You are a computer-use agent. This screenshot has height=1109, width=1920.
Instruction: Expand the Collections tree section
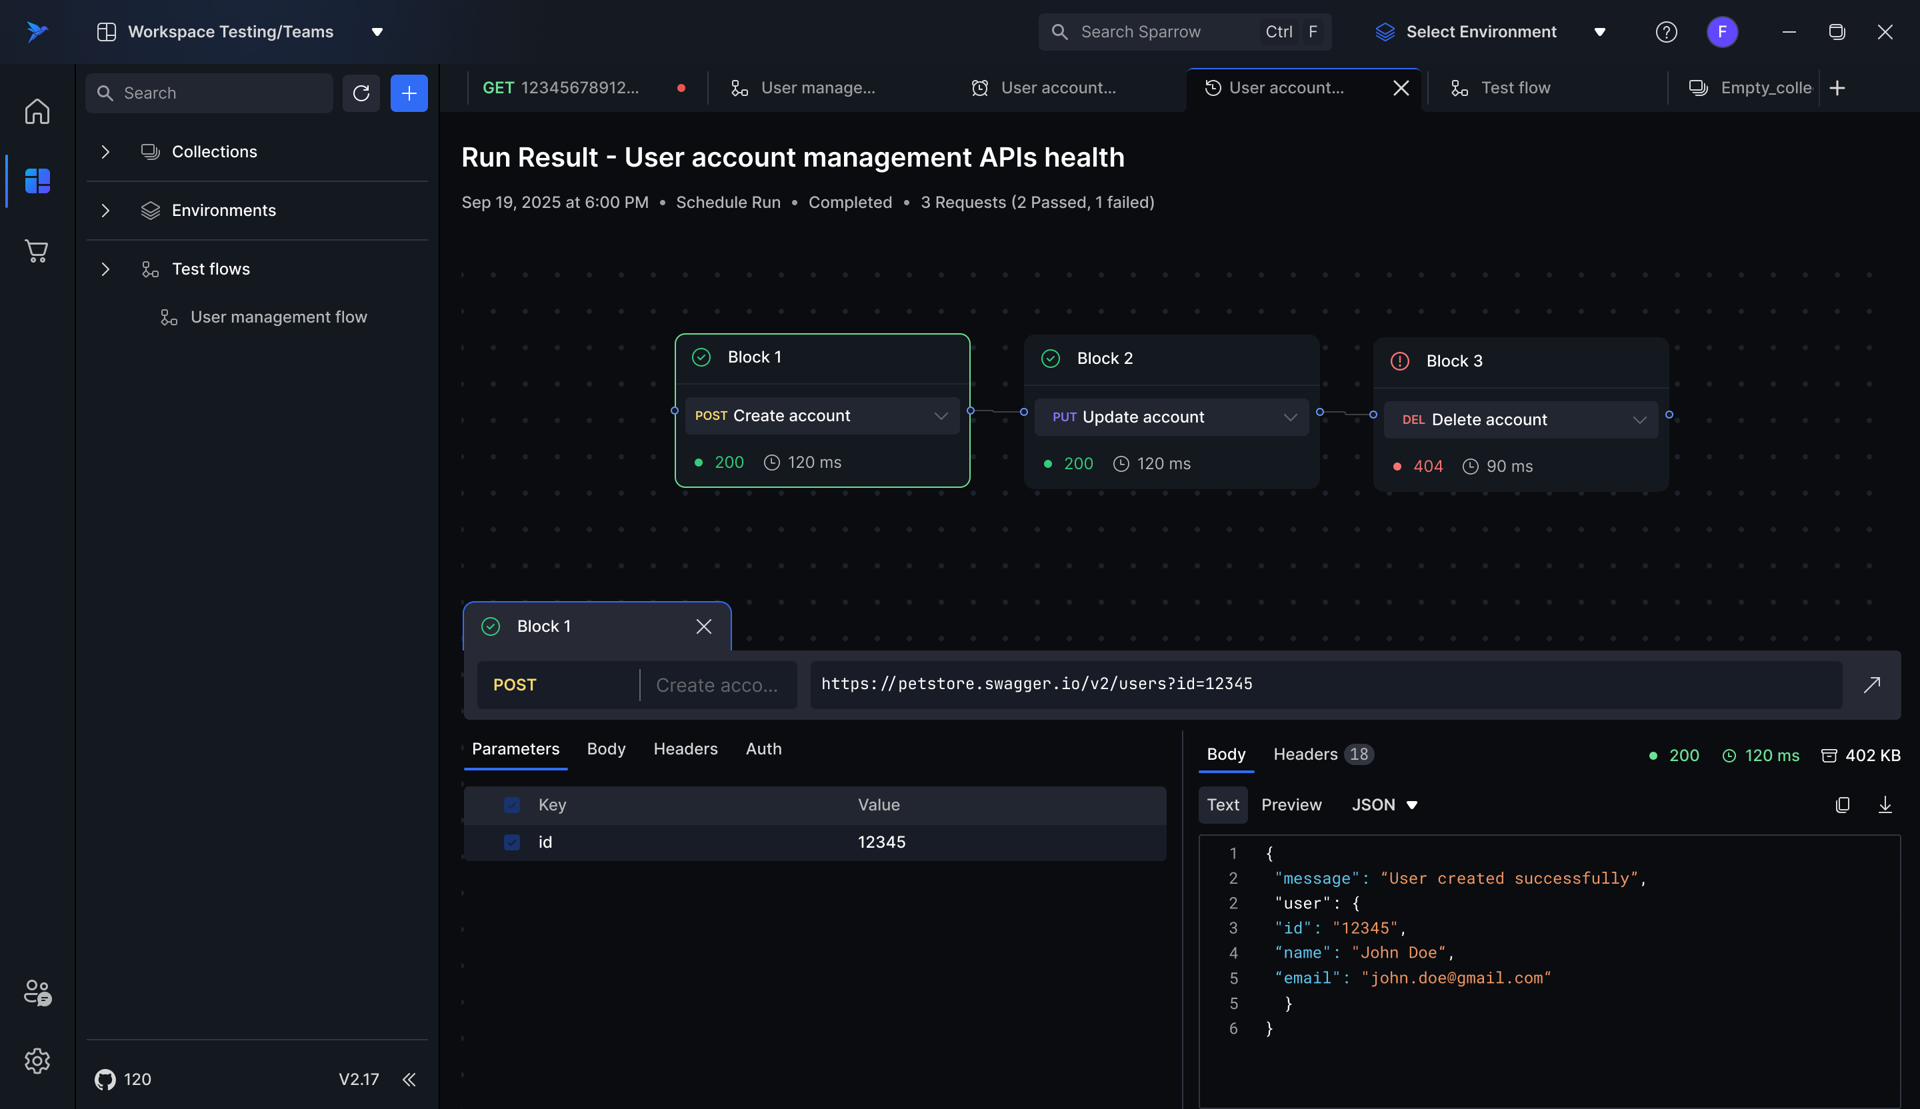[105, 152]
